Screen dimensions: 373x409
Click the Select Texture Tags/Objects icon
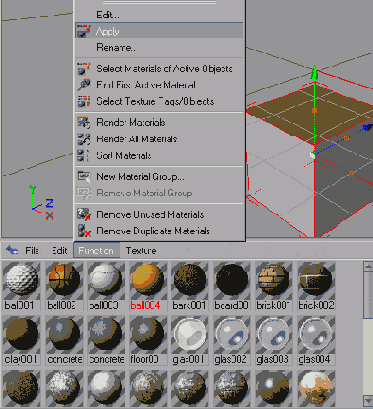pos(84,101)
